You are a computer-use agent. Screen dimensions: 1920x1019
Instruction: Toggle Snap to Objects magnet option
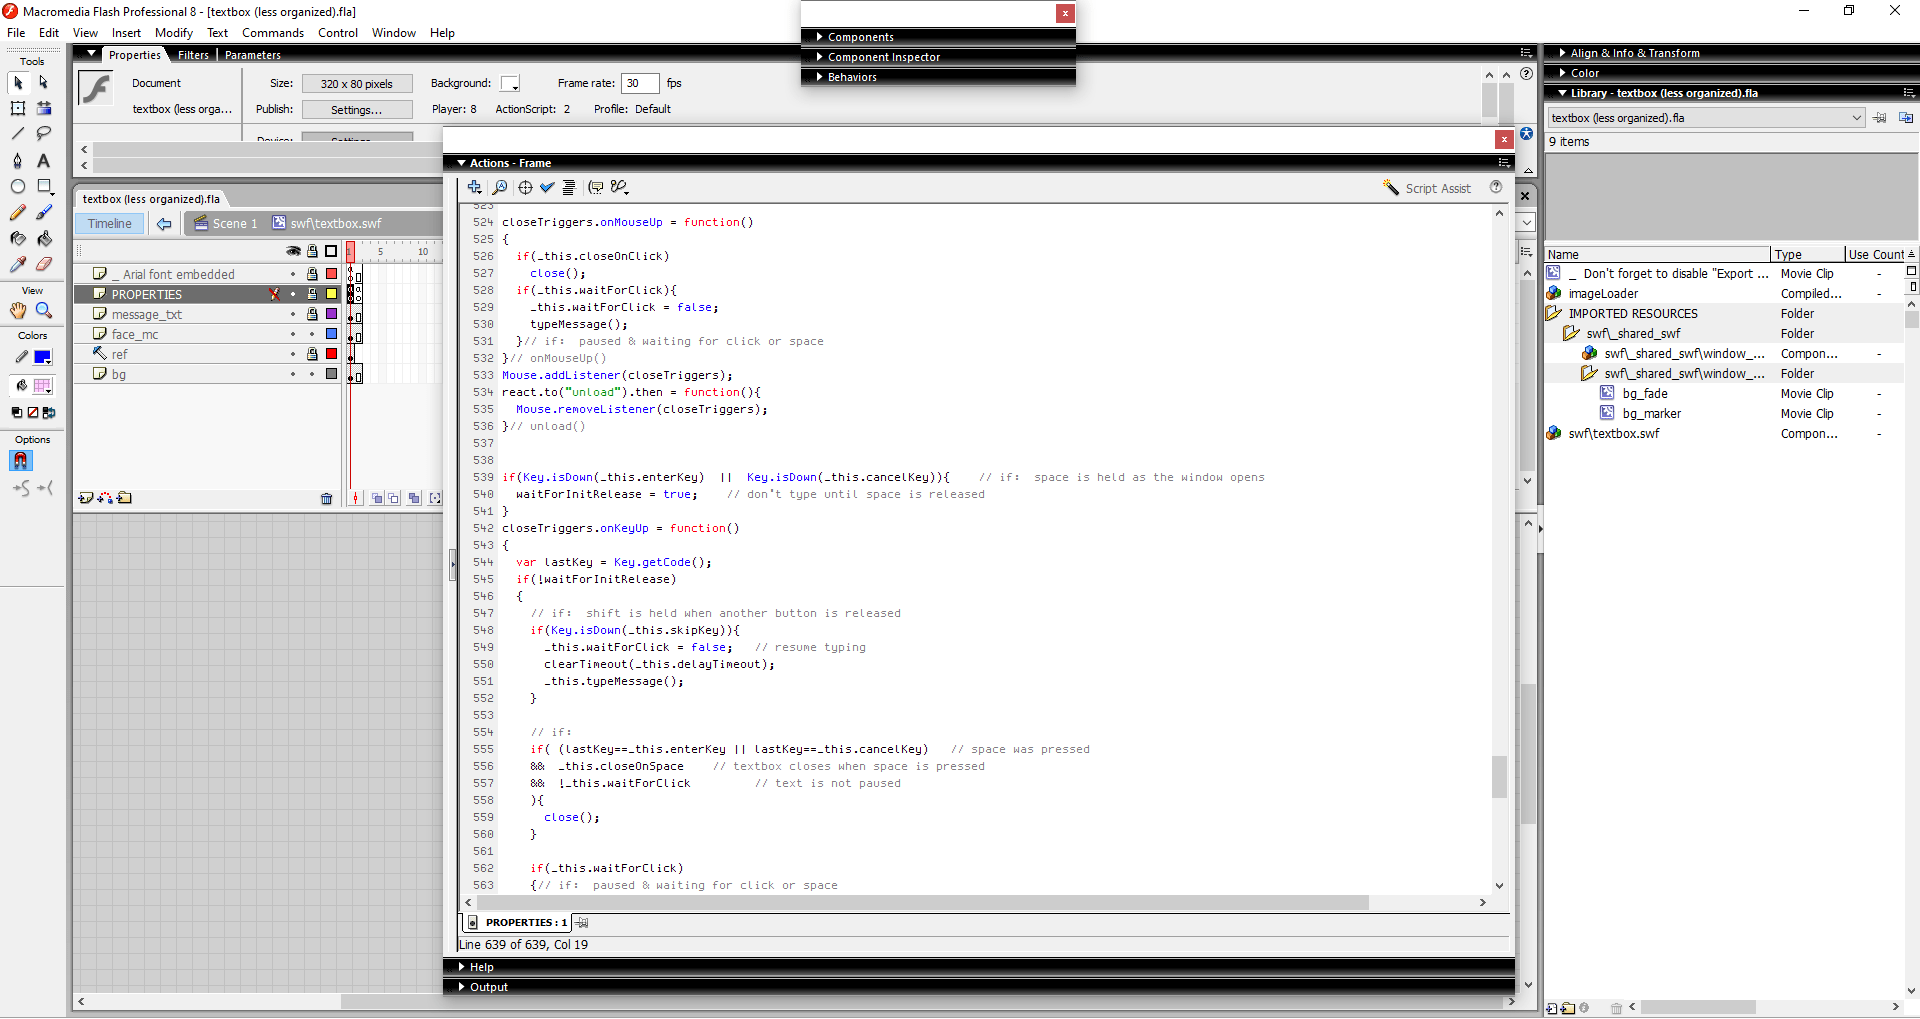20,461
